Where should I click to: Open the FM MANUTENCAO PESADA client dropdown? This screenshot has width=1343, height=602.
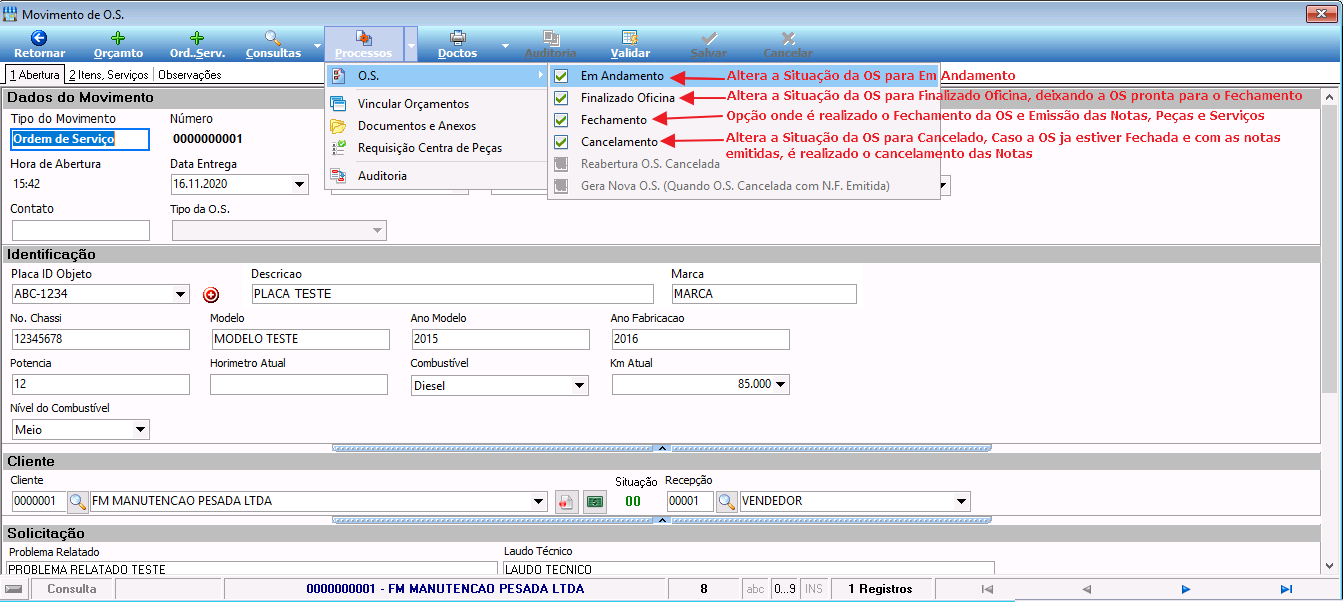pyautogui.click(x=540, y=501)
